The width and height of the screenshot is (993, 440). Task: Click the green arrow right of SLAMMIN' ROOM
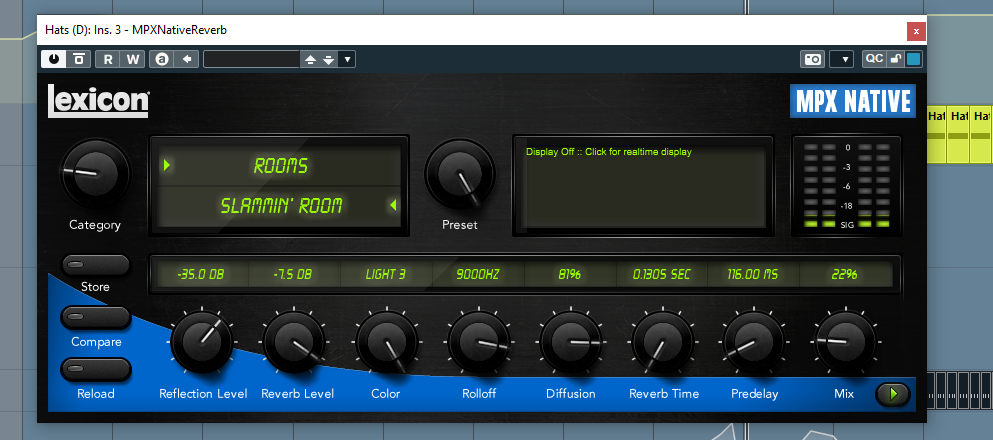393,204
